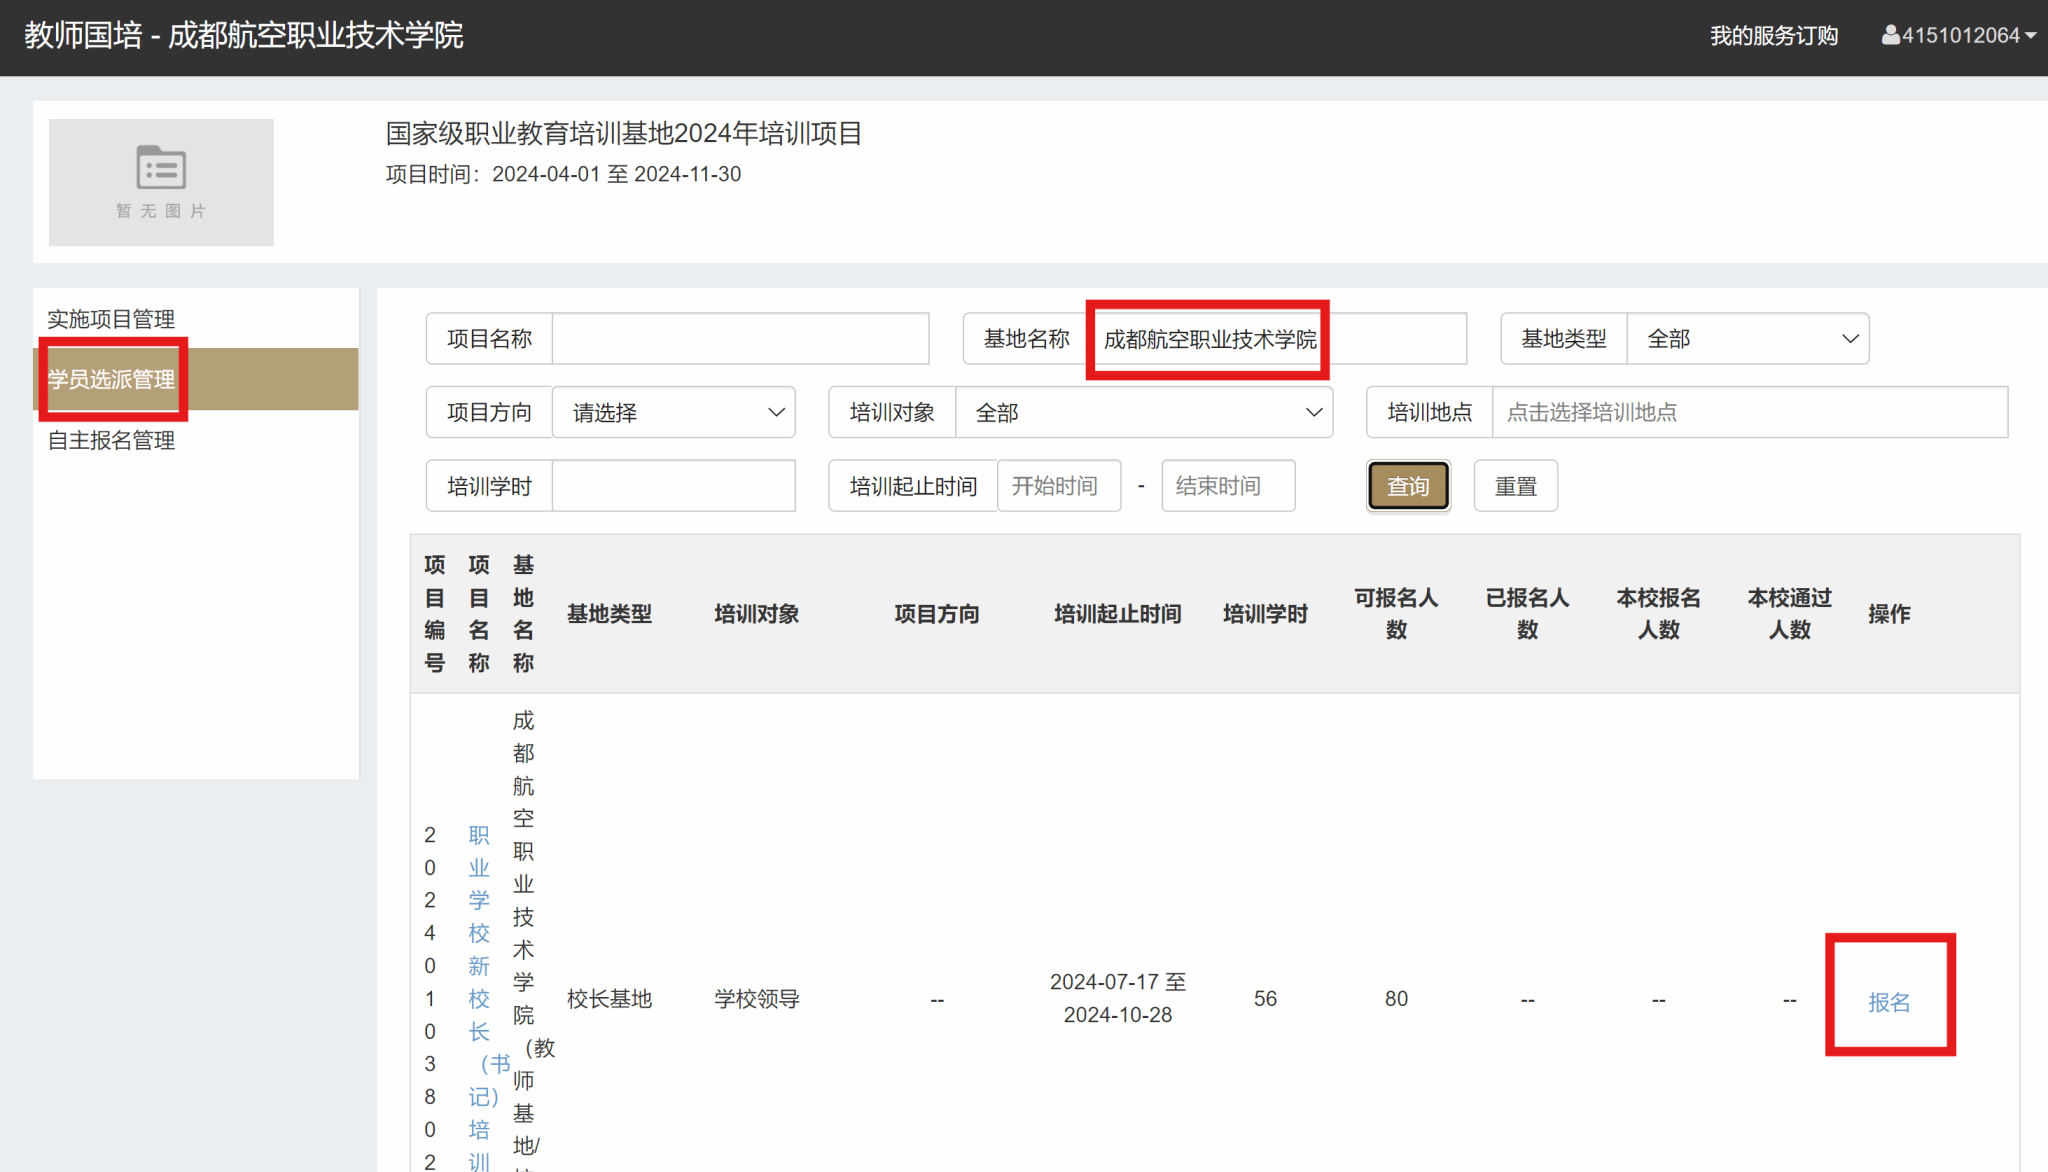Screen dimensions: 2048x1172
Task: Select 学员选派管理 menu item
Action: [196, 379]
